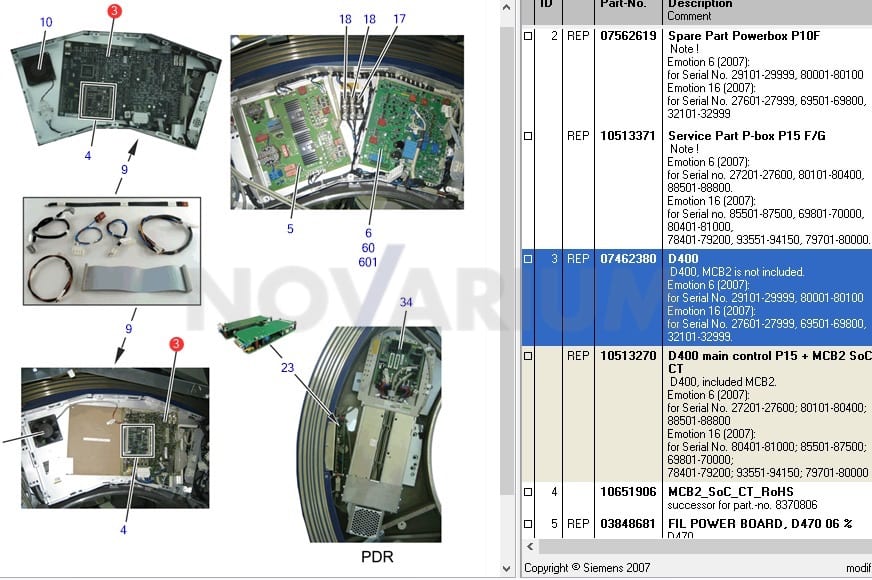Image resolution: width=872 pixels, height=580 pixels.
Task: Click callout number 34 on the diagram
Action: pos(406,302)
